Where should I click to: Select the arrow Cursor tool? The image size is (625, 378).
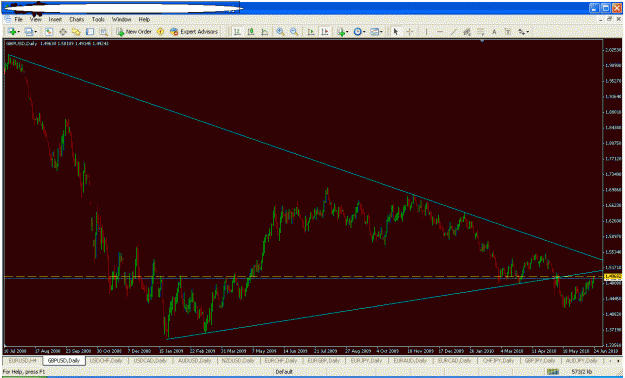(x=396, y=32)
